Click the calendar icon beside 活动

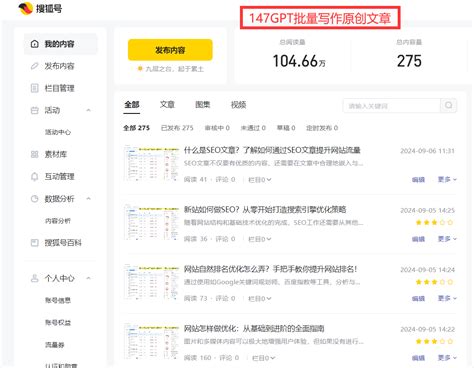35,110
